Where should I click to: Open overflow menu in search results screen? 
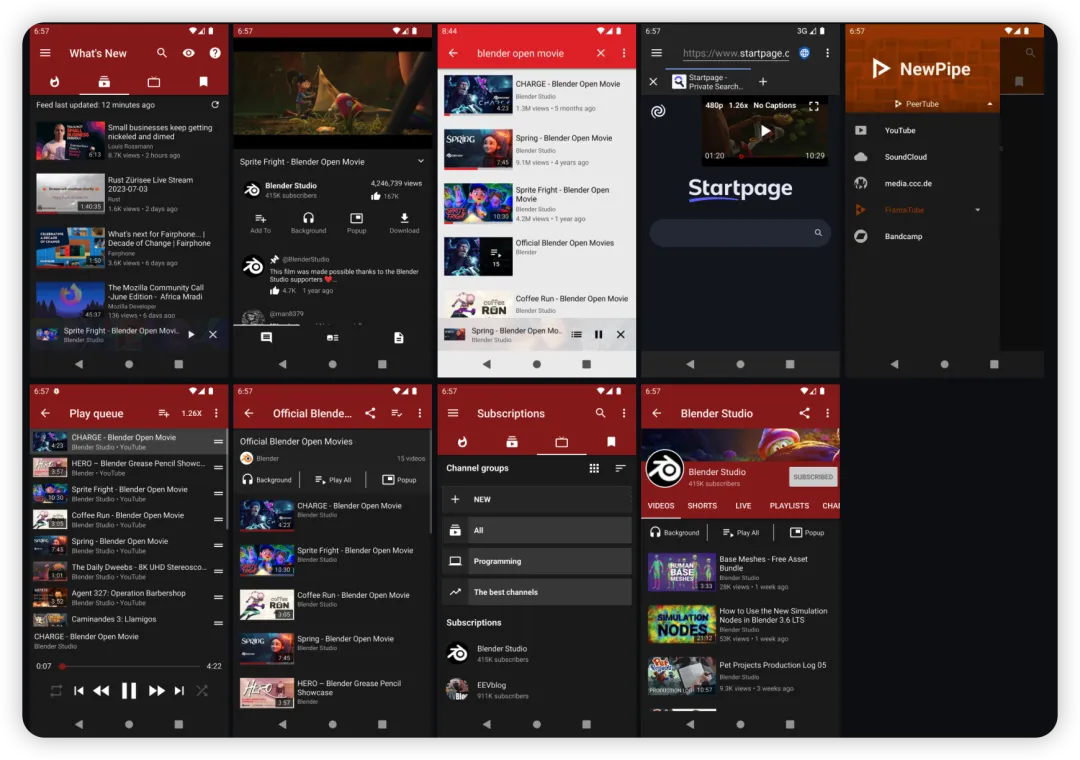point(624,53)
